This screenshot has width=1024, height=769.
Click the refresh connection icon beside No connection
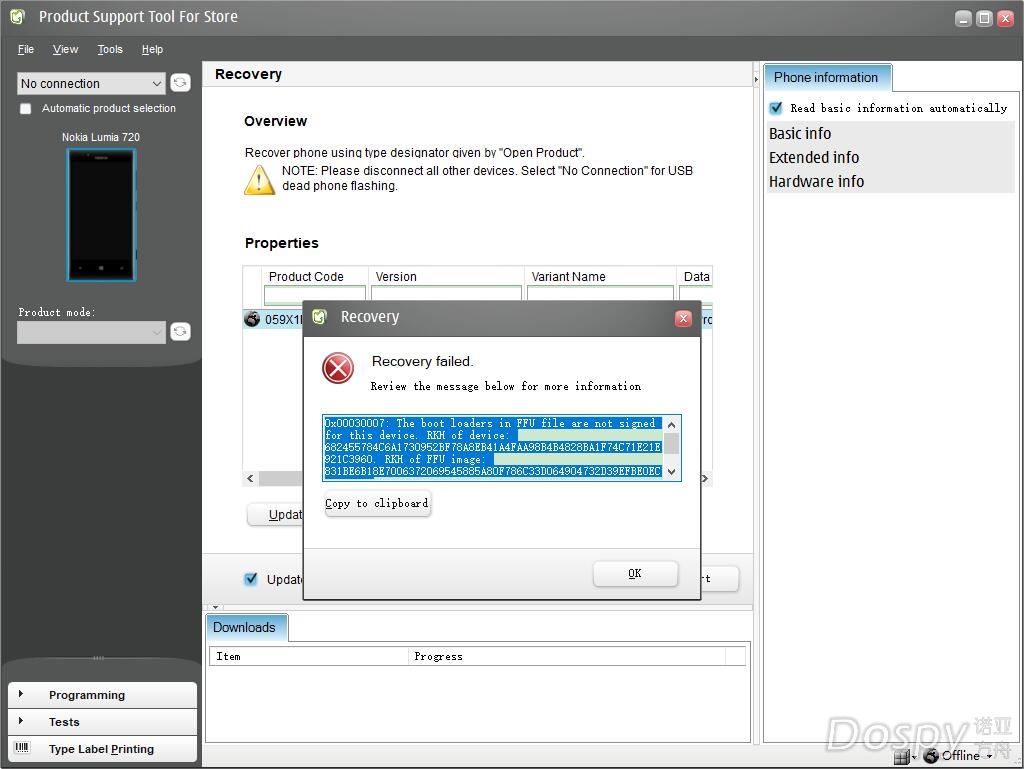point(180,83)
